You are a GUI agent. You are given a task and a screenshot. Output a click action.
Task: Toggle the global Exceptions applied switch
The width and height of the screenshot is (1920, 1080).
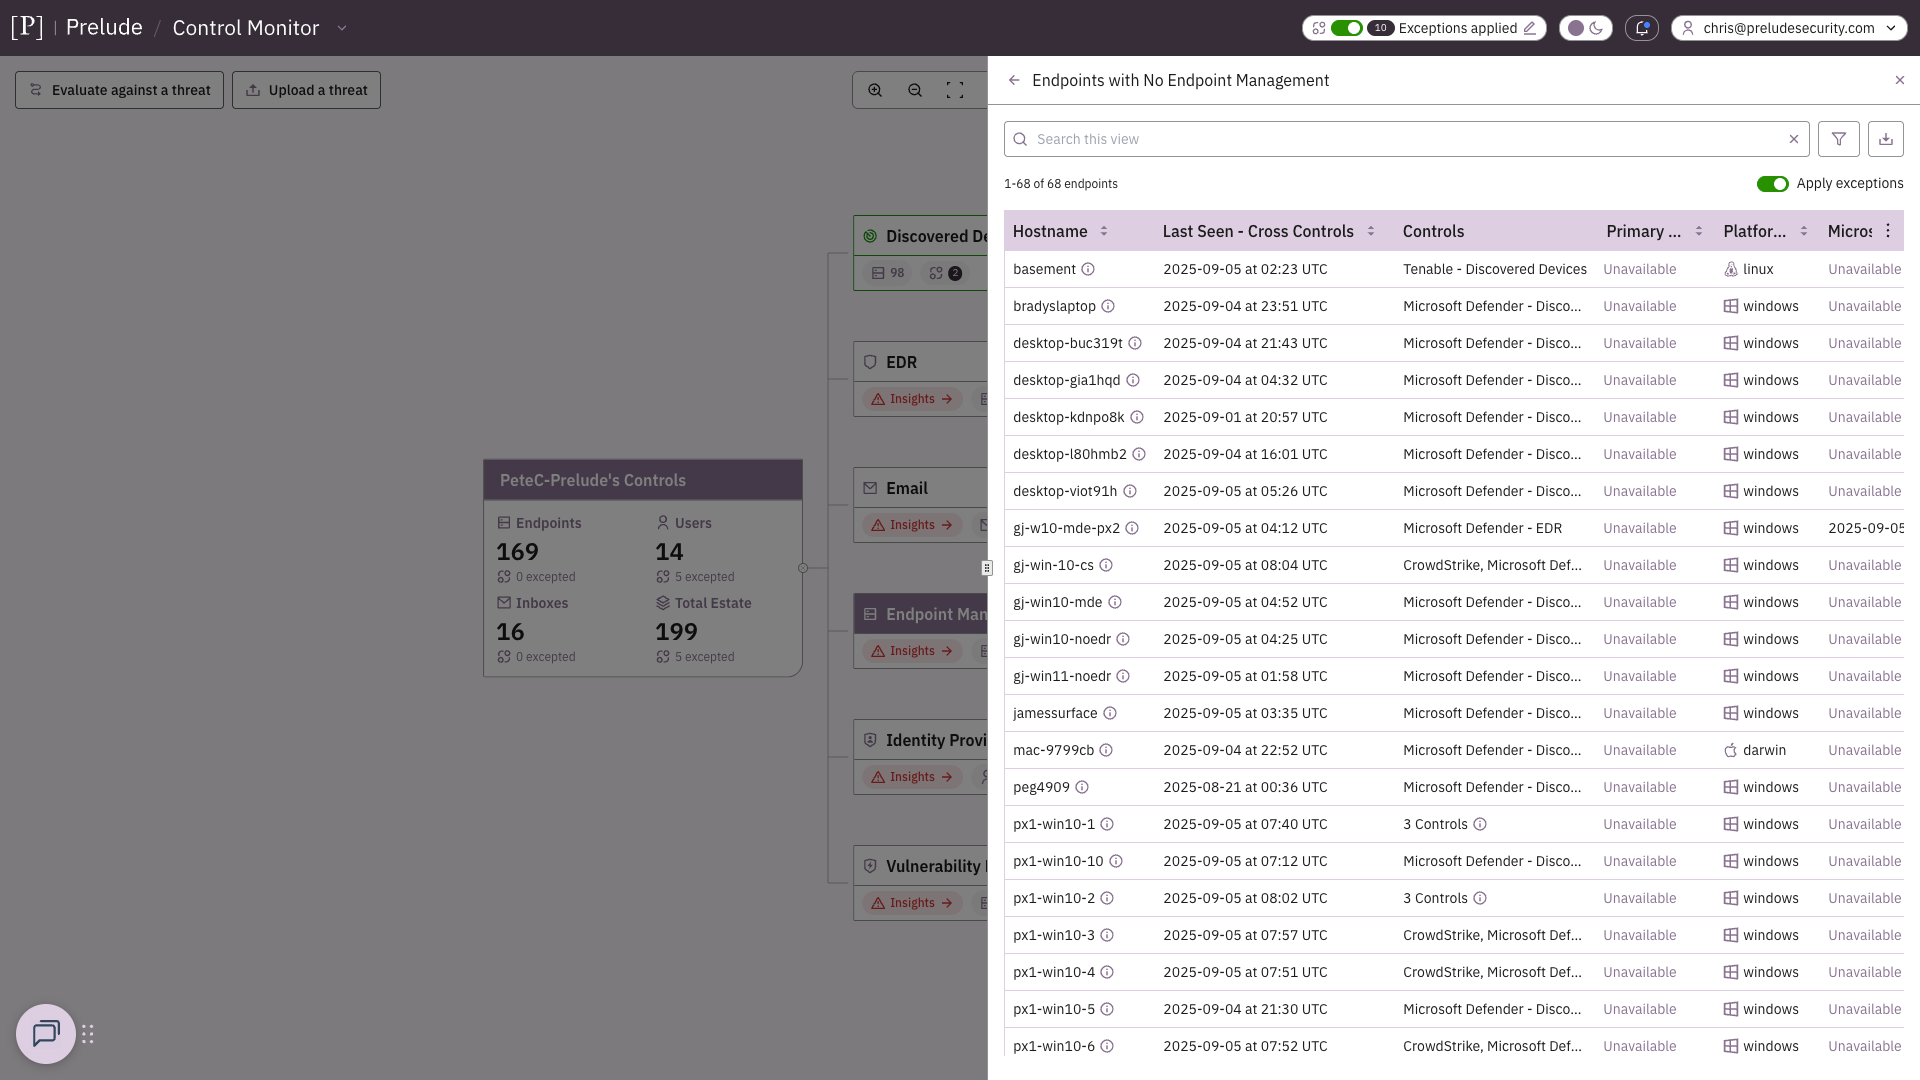click(1346, 28)
